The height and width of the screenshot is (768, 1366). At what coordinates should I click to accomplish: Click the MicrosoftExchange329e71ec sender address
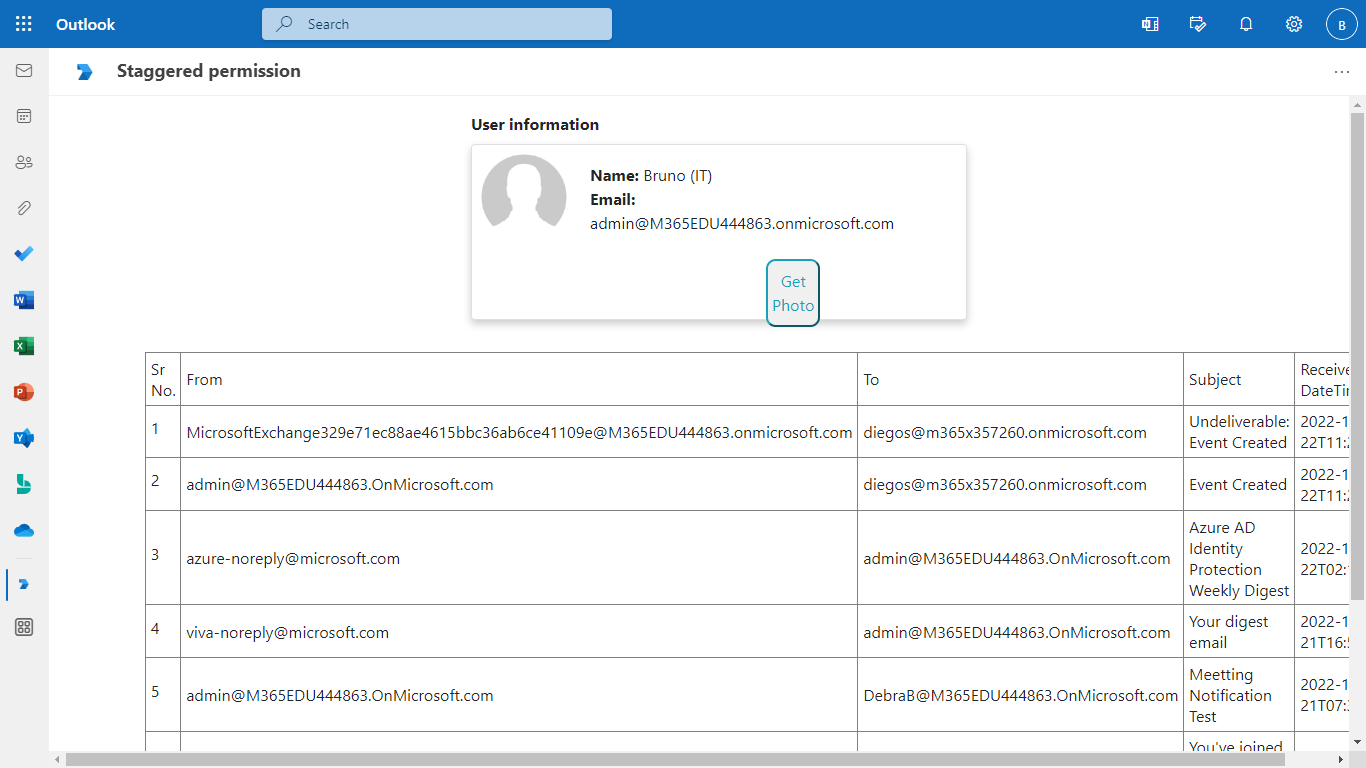pos(519,432)
